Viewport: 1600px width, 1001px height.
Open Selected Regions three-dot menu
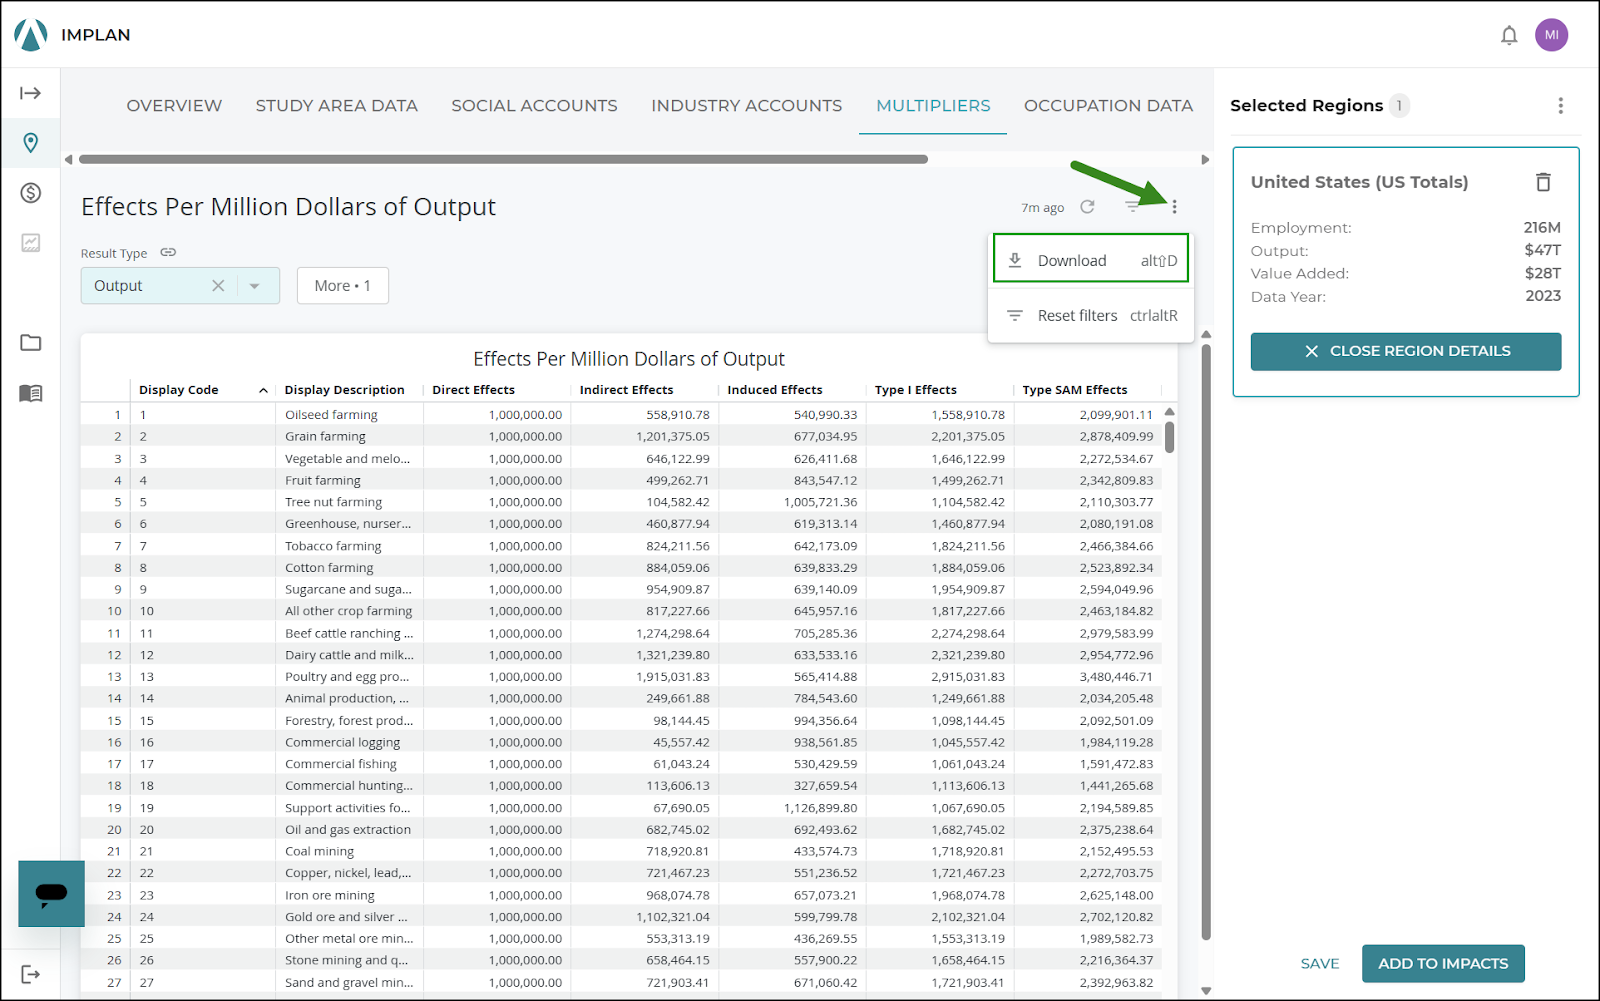(1560, 105)
